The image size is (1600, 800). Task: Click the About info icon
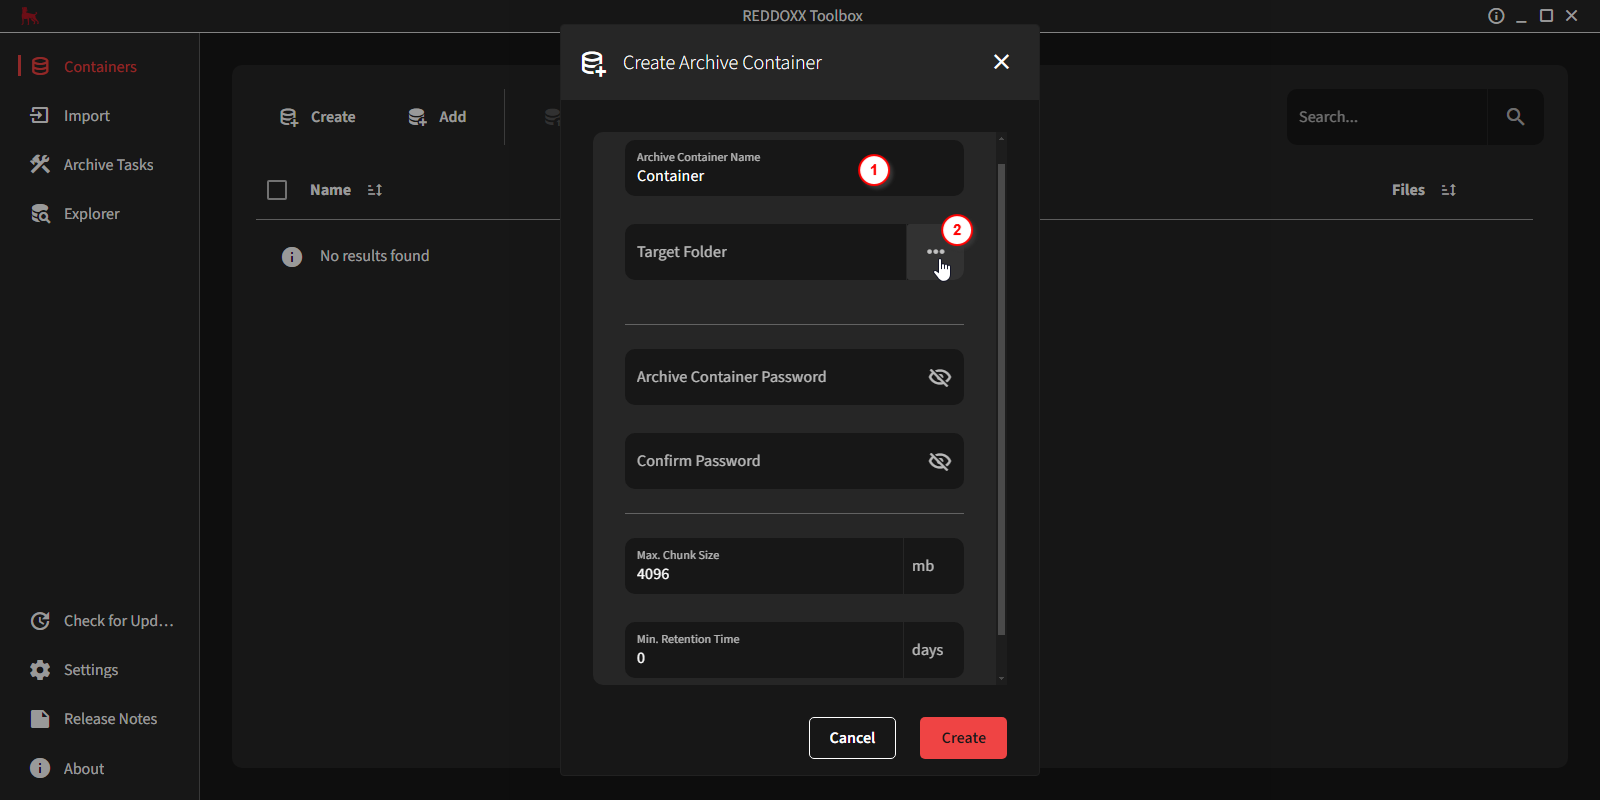[x=40, y=768]
